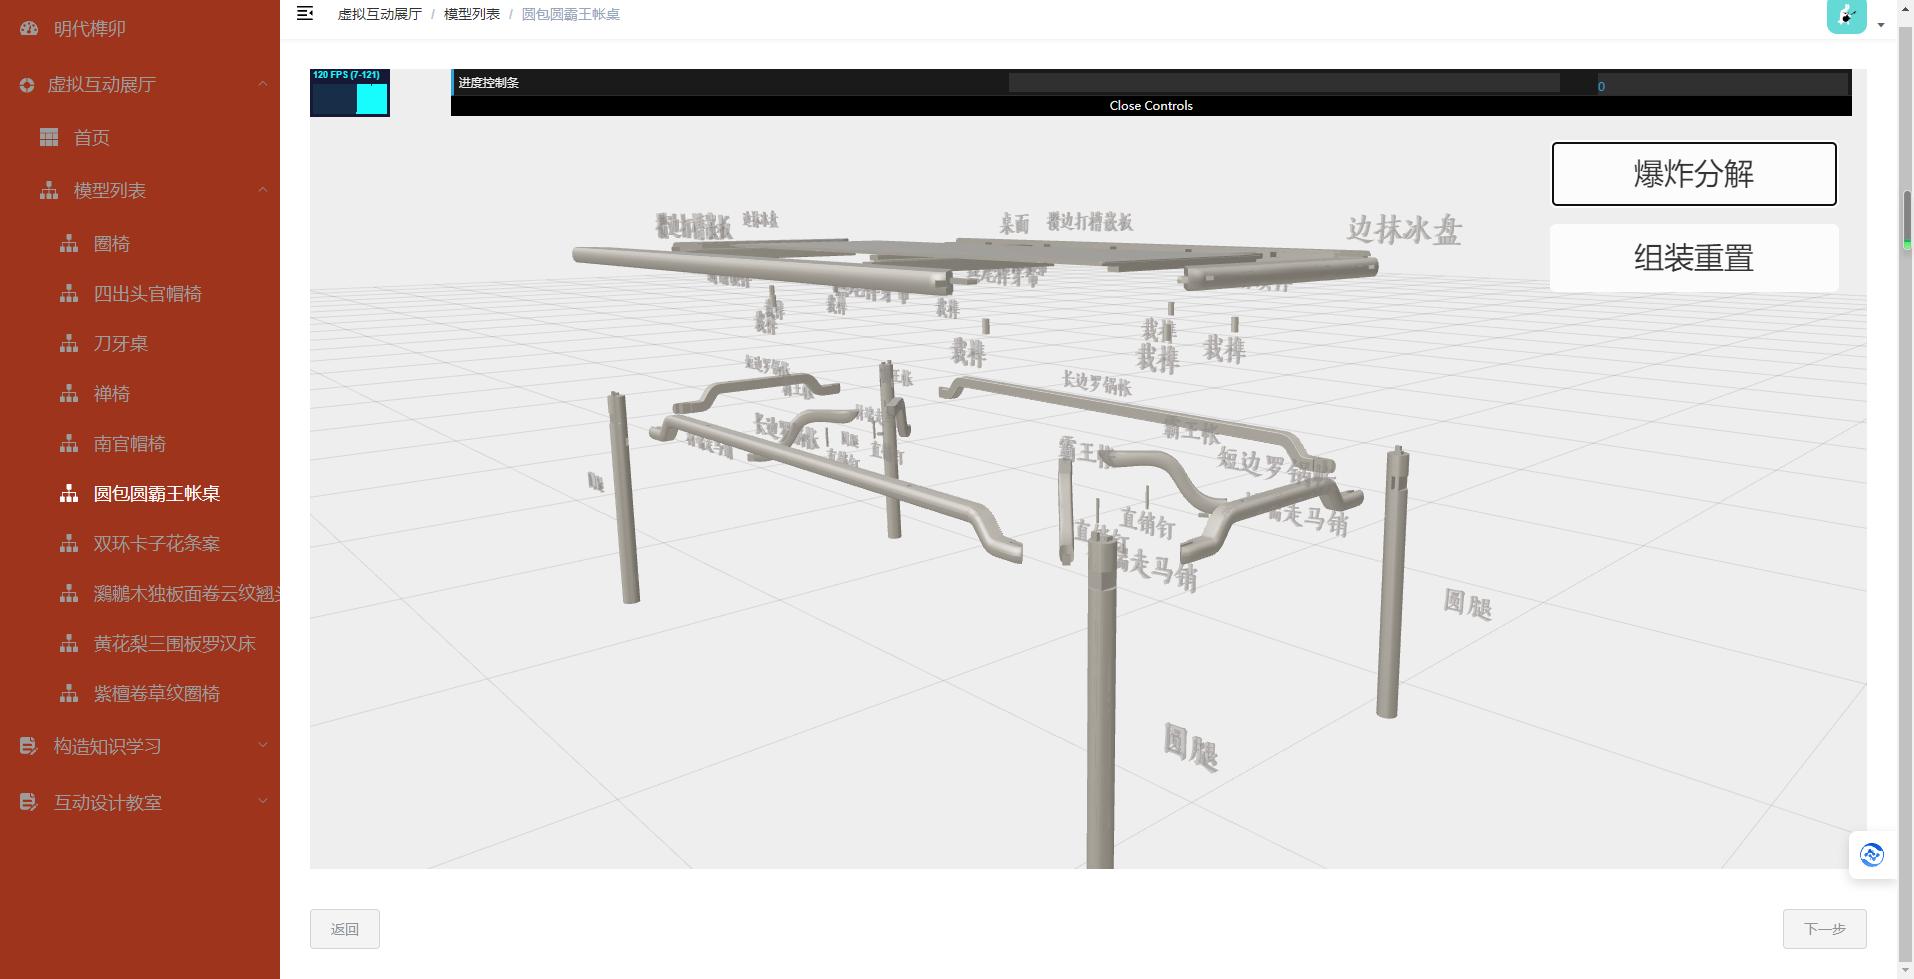Click the 首页 grid icon in sidebar

[49, 138]
